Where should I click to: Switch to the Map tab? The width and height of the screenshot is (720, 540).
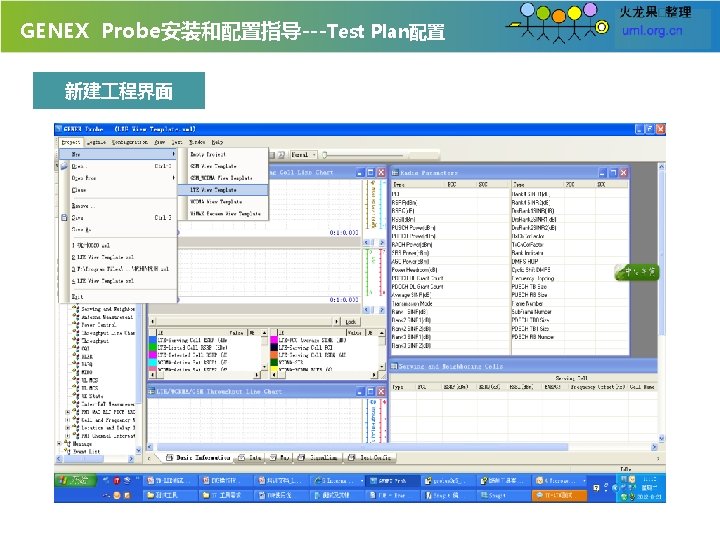tap(280, 457)
